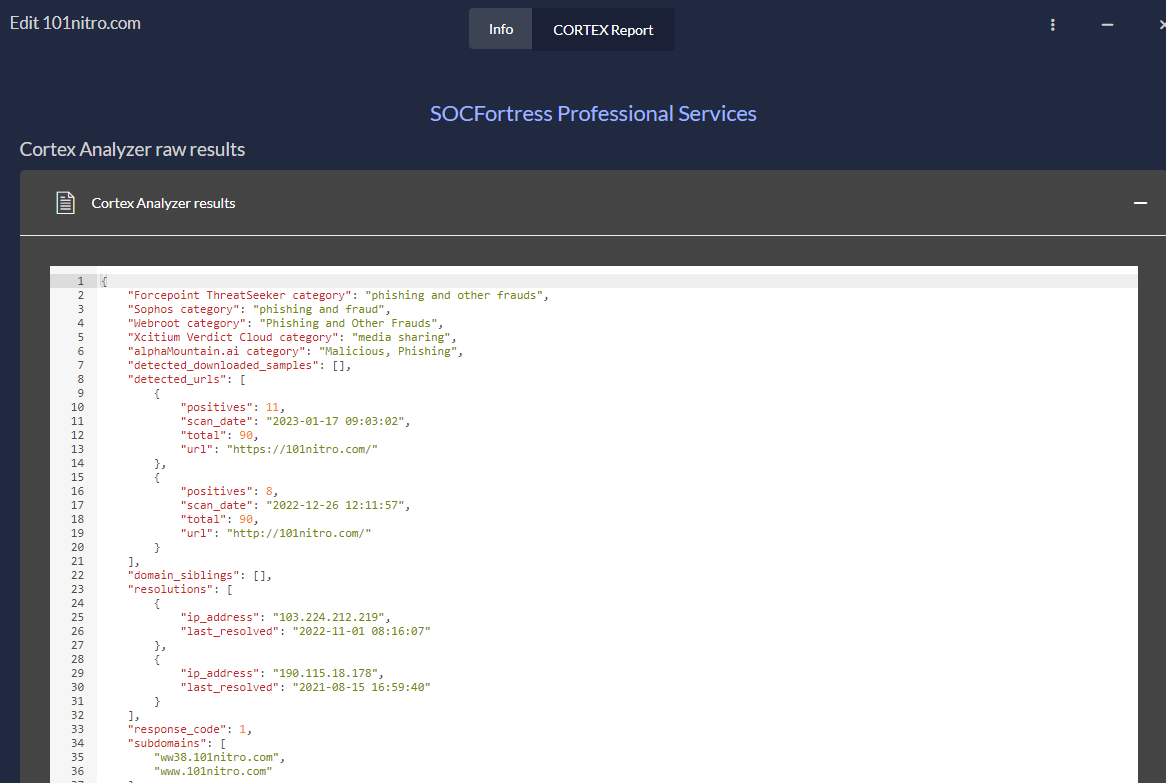The height and width of the screenshot is (783, 1166).
Task: Click the "Xcitium Verdict Cloud category" key
Action: [233, 338]
